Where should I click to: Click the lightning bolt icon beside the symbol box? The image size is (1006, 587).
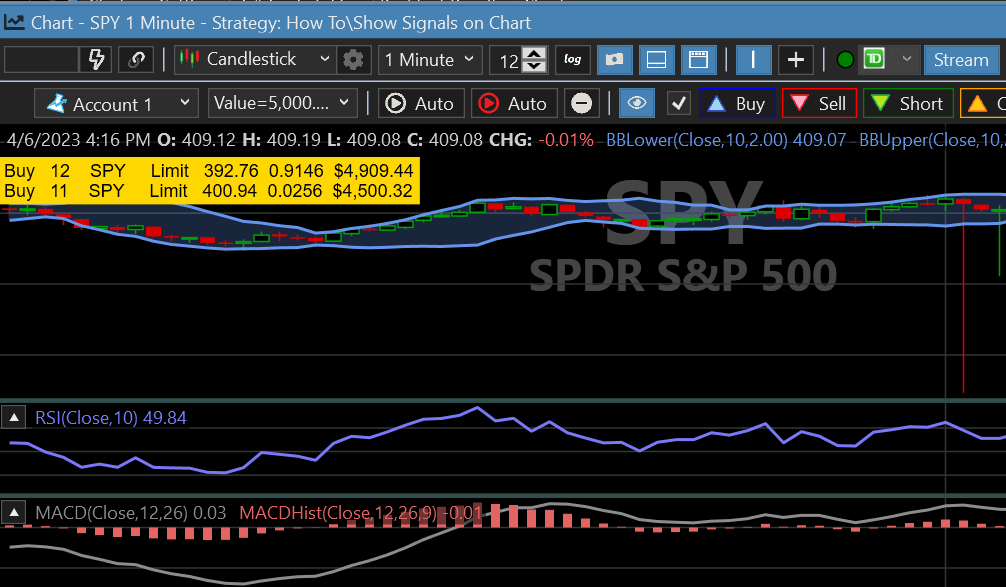pos(96,60)
